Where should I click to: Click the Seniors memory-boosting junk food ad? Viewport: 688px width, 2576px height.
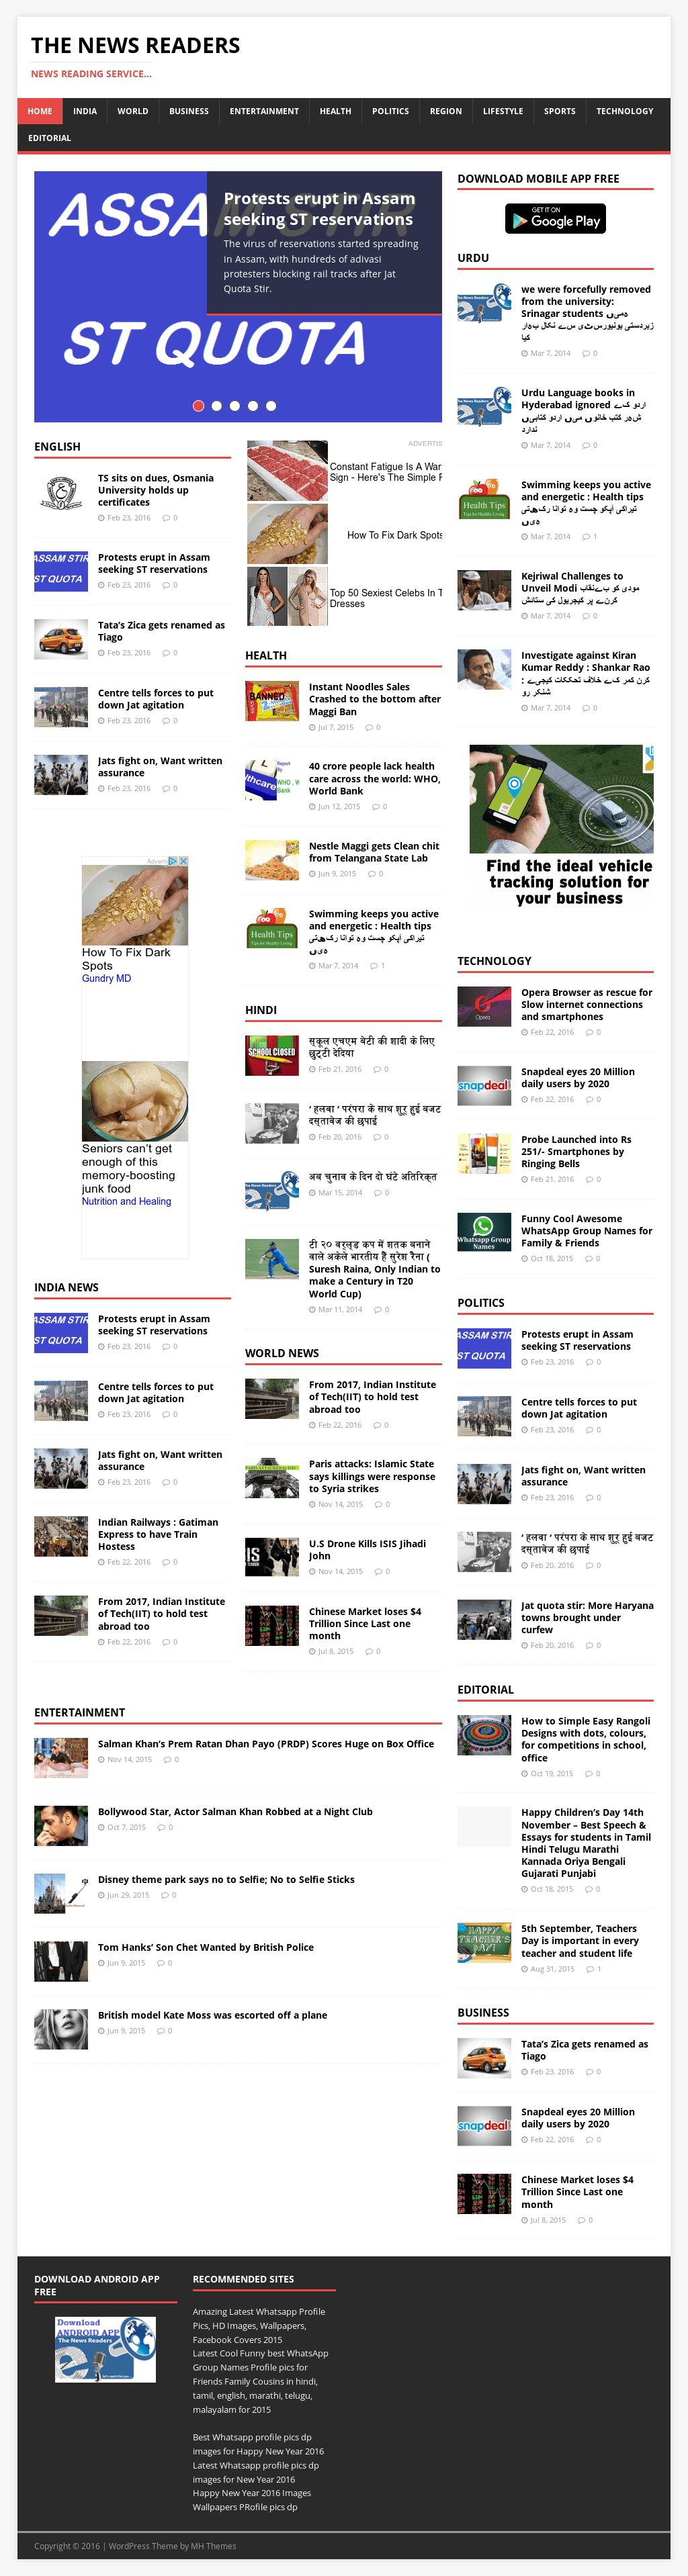(x=135, y=1135)
